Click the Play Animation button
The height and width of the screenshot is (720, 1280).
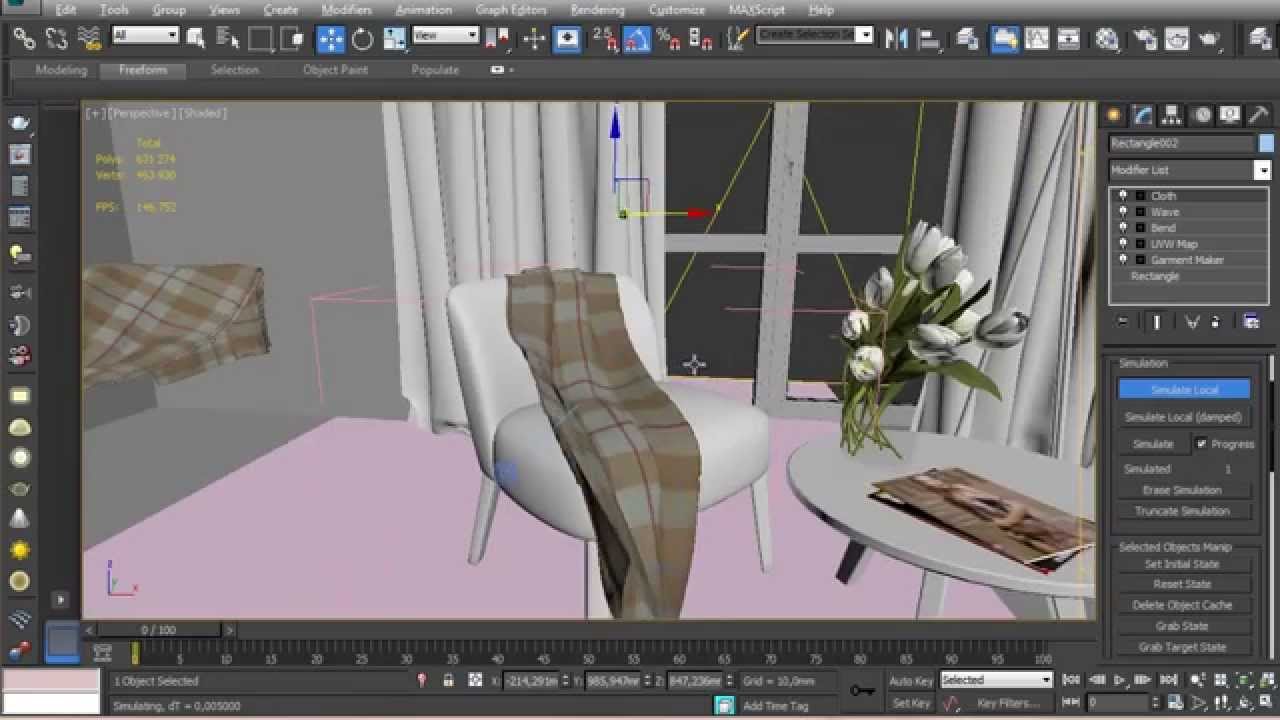point(1120,680)
